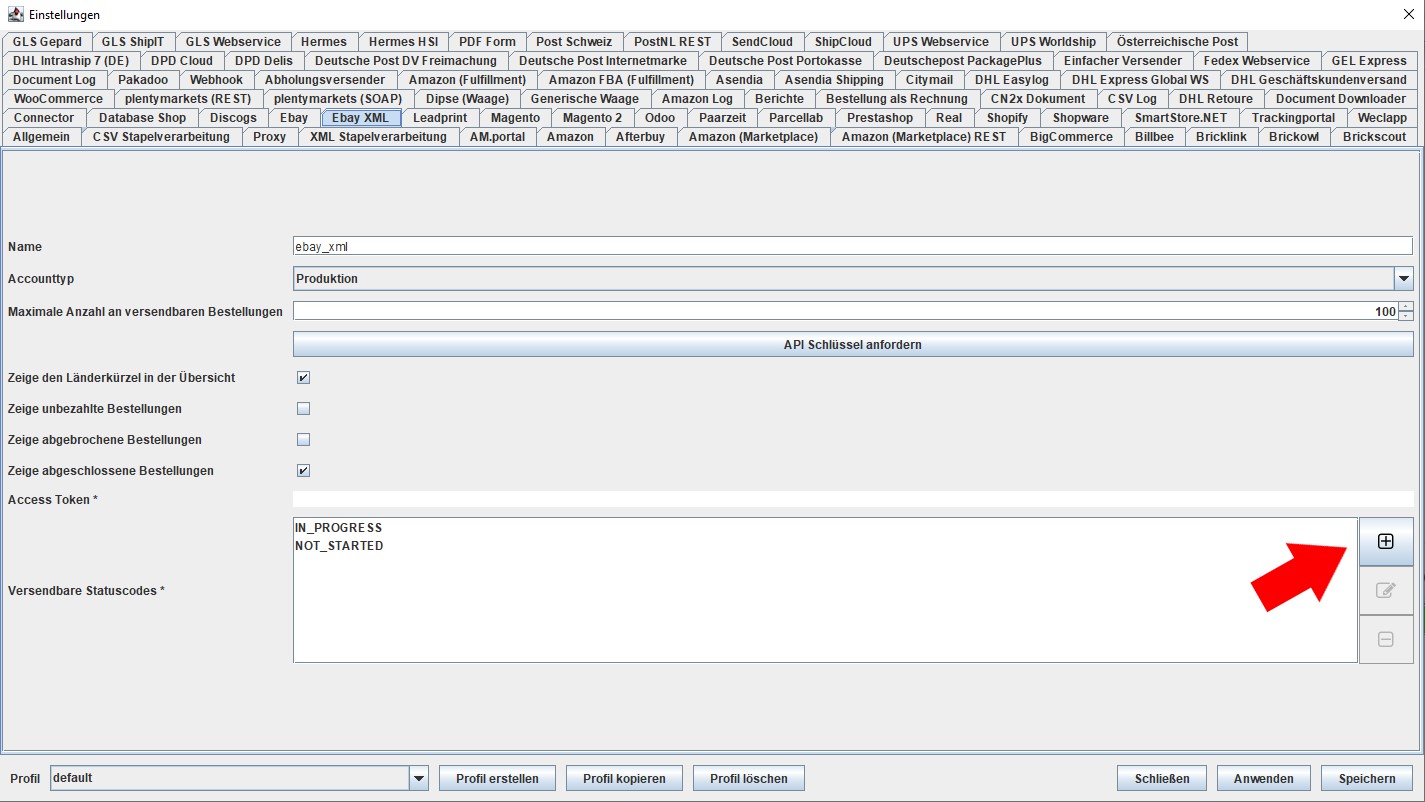Viewport: 1425px width, 802px height.
Task: Switch to the CSV Log tab
Action: pos(1132,99)
